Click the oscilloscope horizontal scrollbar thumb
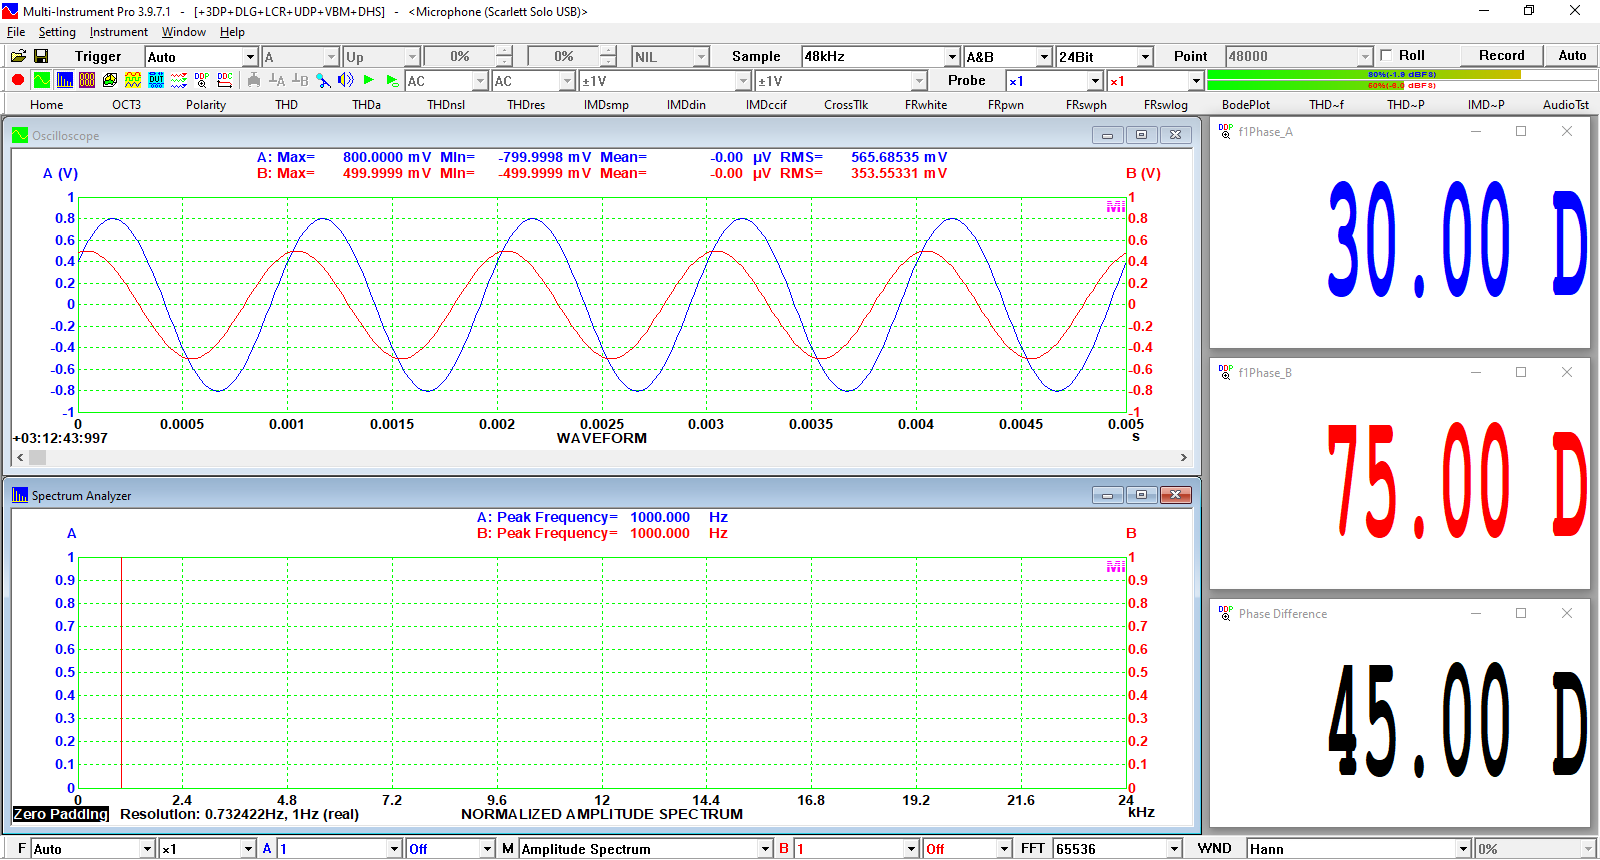 click(37, 457)
